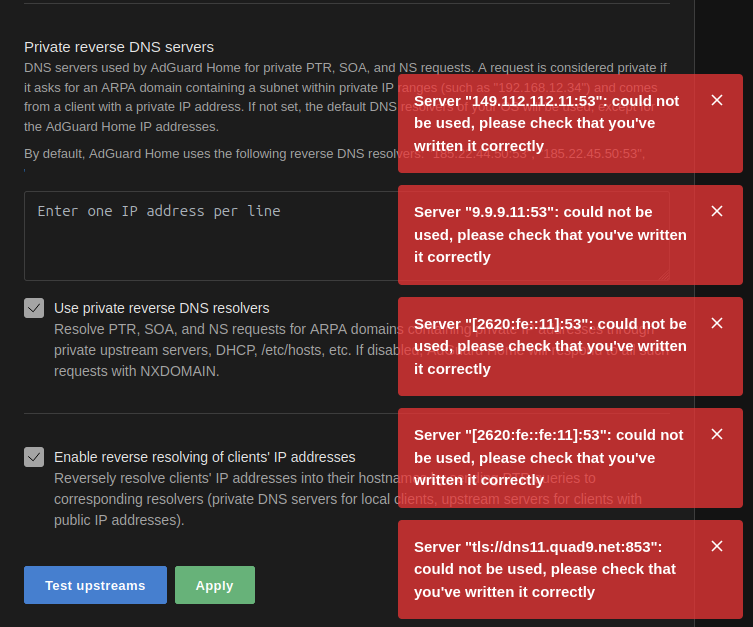
Task: Dismiss the tls://dns11.quad9.net:853 error toast
Action: [x=716, y=546]
